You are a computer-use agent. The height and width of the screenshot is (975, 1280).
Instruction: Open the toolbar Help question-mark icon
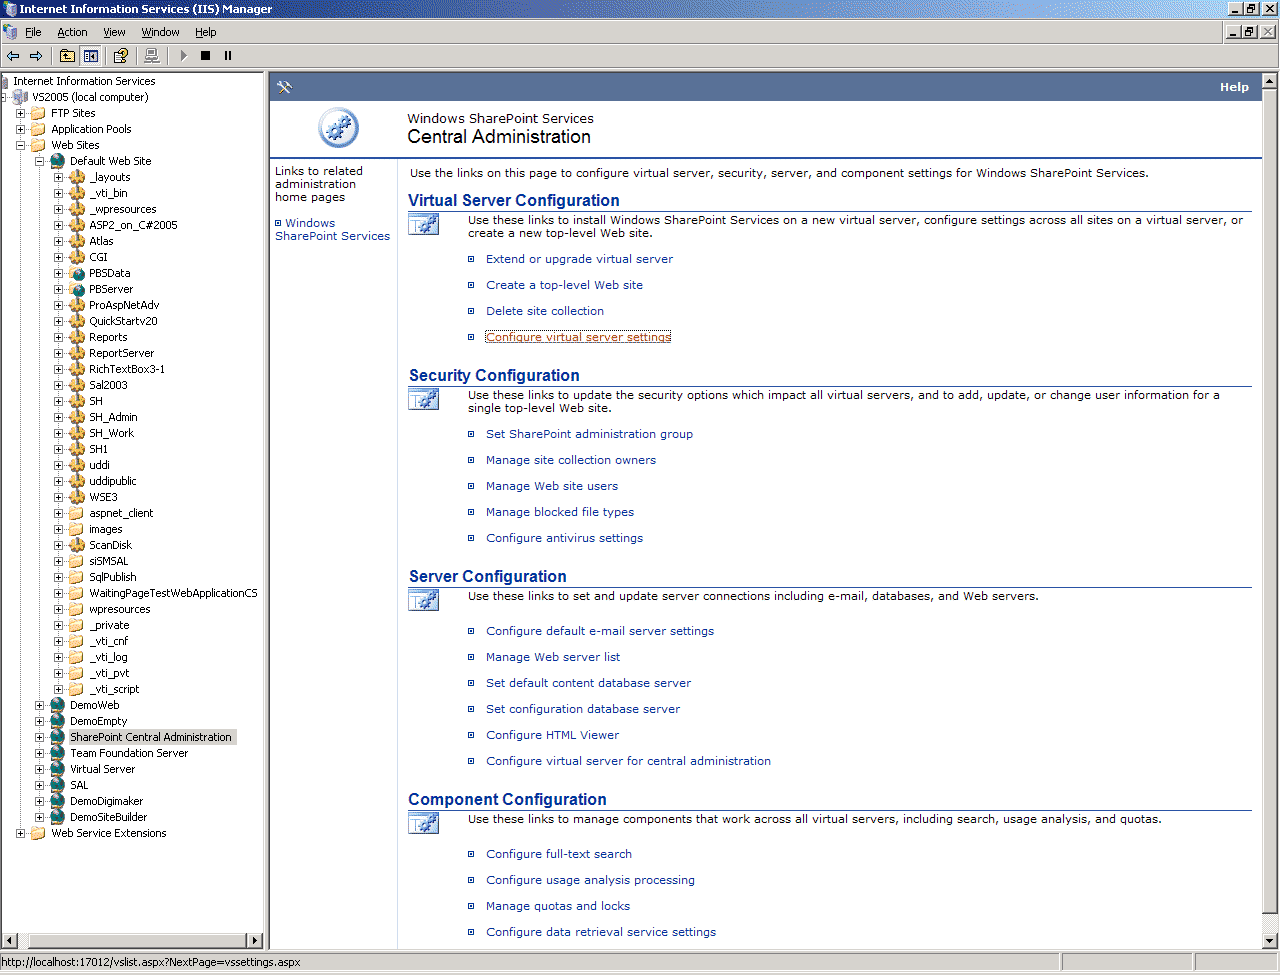pyautogui.click(x=121, y=56)
